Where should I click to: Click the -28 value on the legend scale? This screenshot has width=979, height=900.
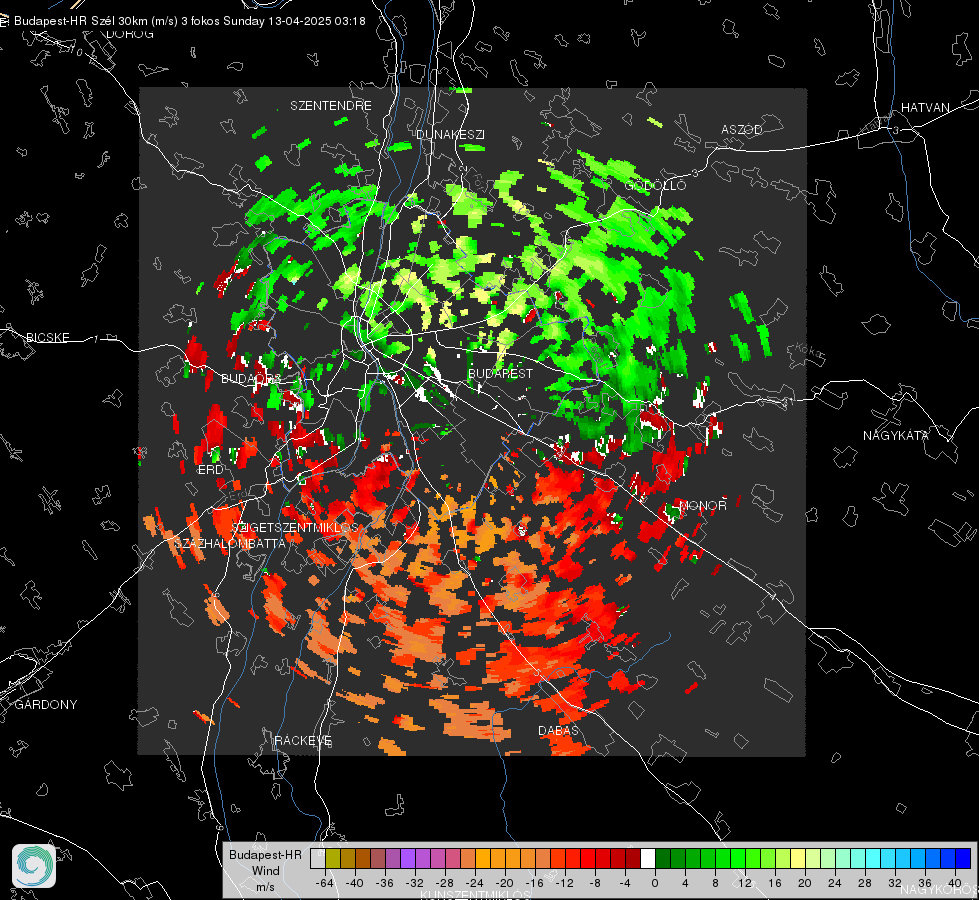click(445, 883)
